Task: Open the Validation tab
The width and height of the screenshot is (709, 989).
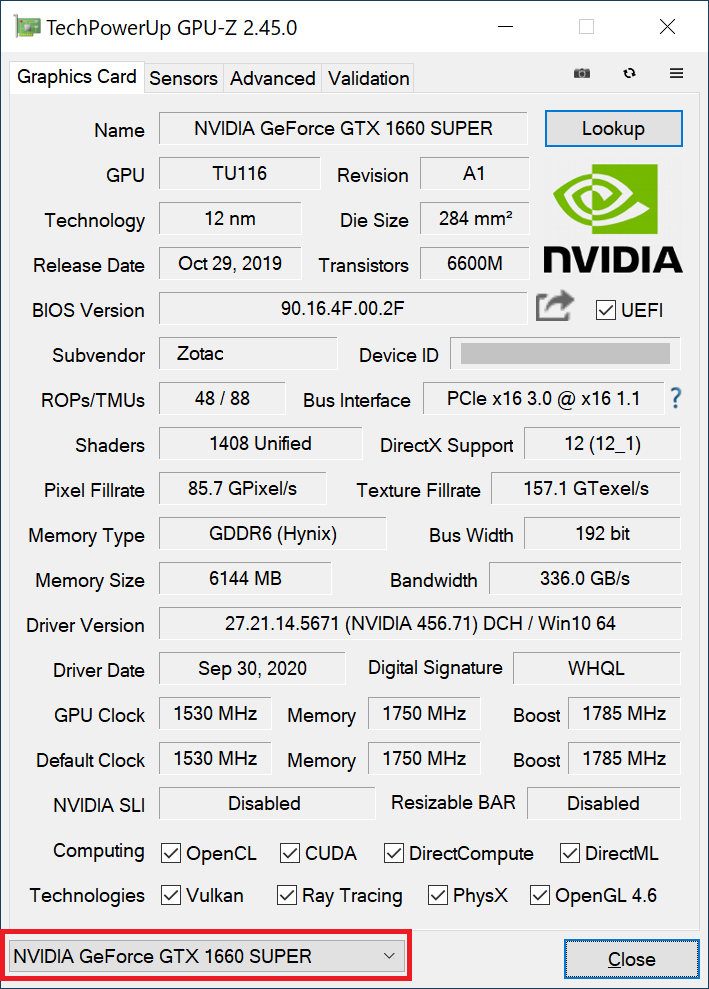Action: click(368, 78)
